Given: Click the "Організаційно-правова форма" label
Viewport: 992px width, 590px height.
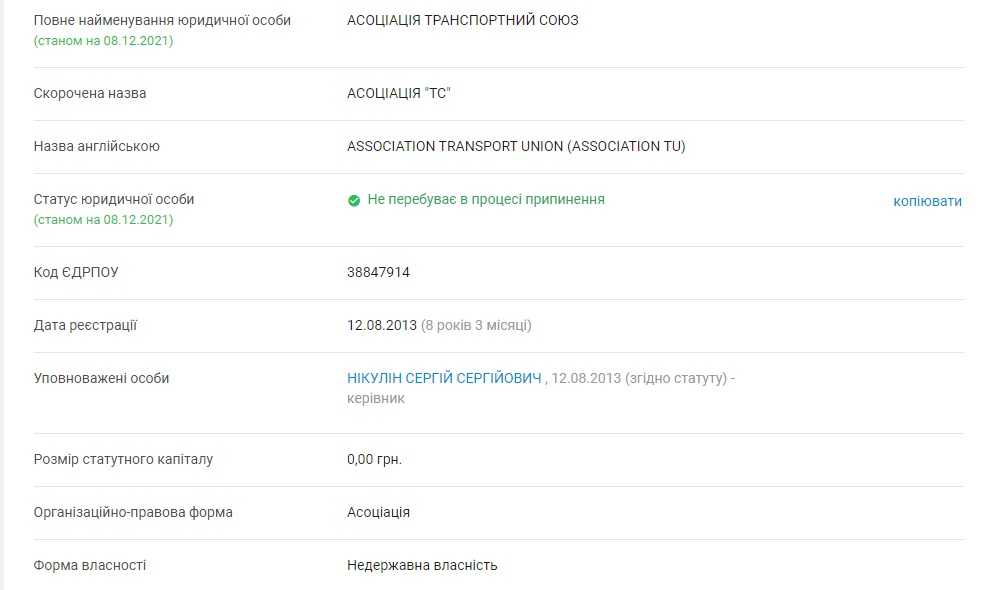Looking at the screenshot, I should (133, 512).
